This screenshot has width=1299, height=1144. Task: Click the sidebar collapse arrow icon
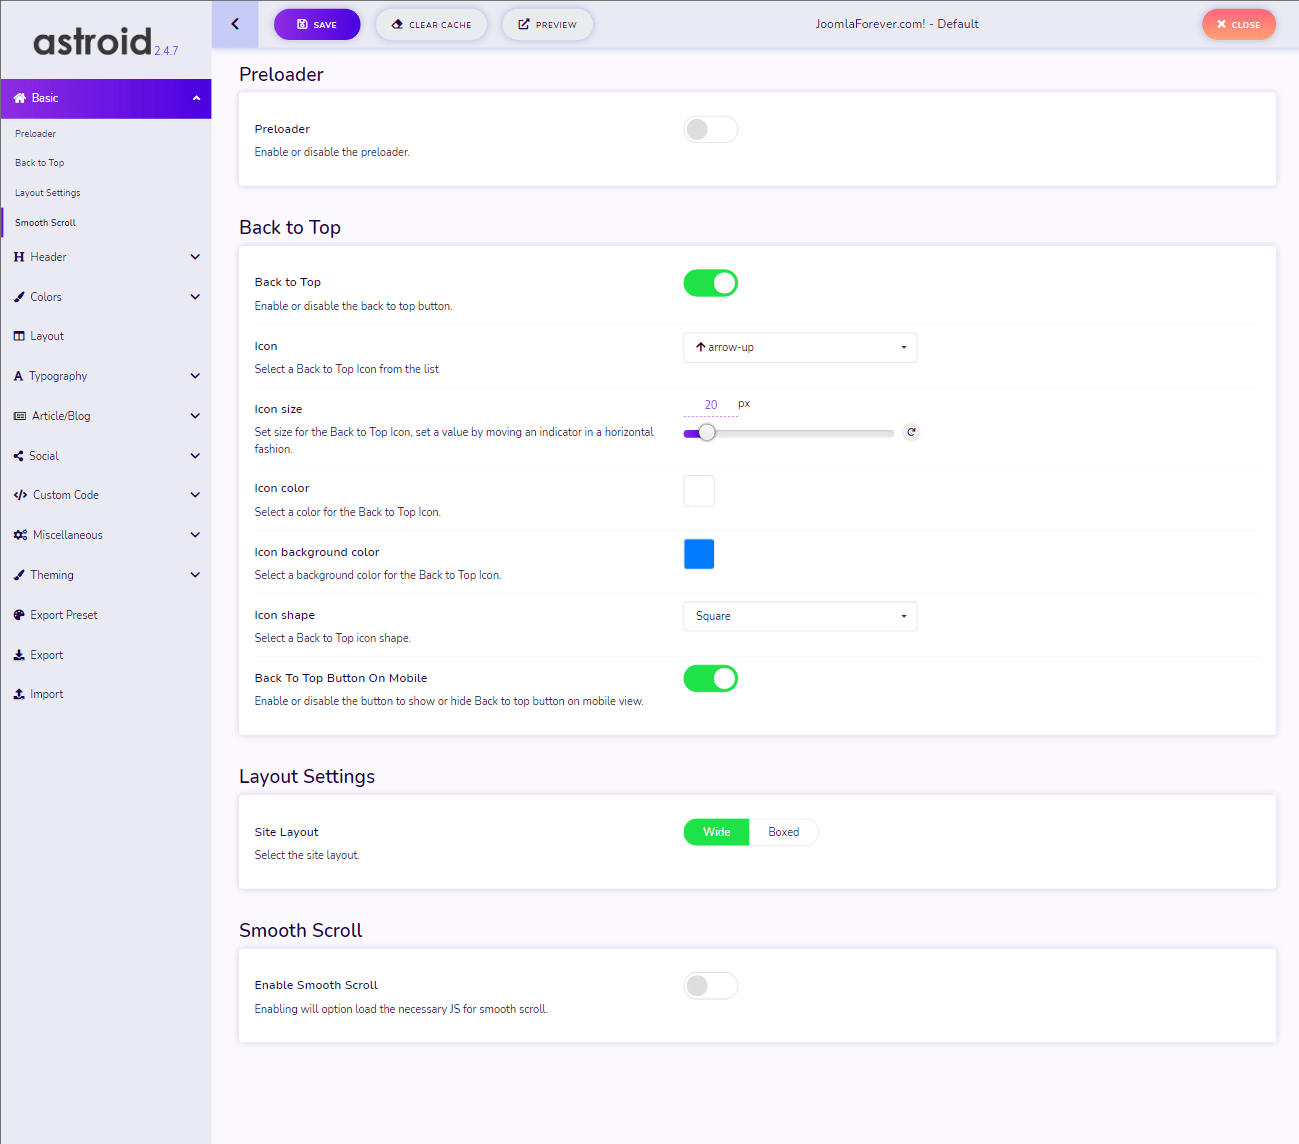point(235,24)
